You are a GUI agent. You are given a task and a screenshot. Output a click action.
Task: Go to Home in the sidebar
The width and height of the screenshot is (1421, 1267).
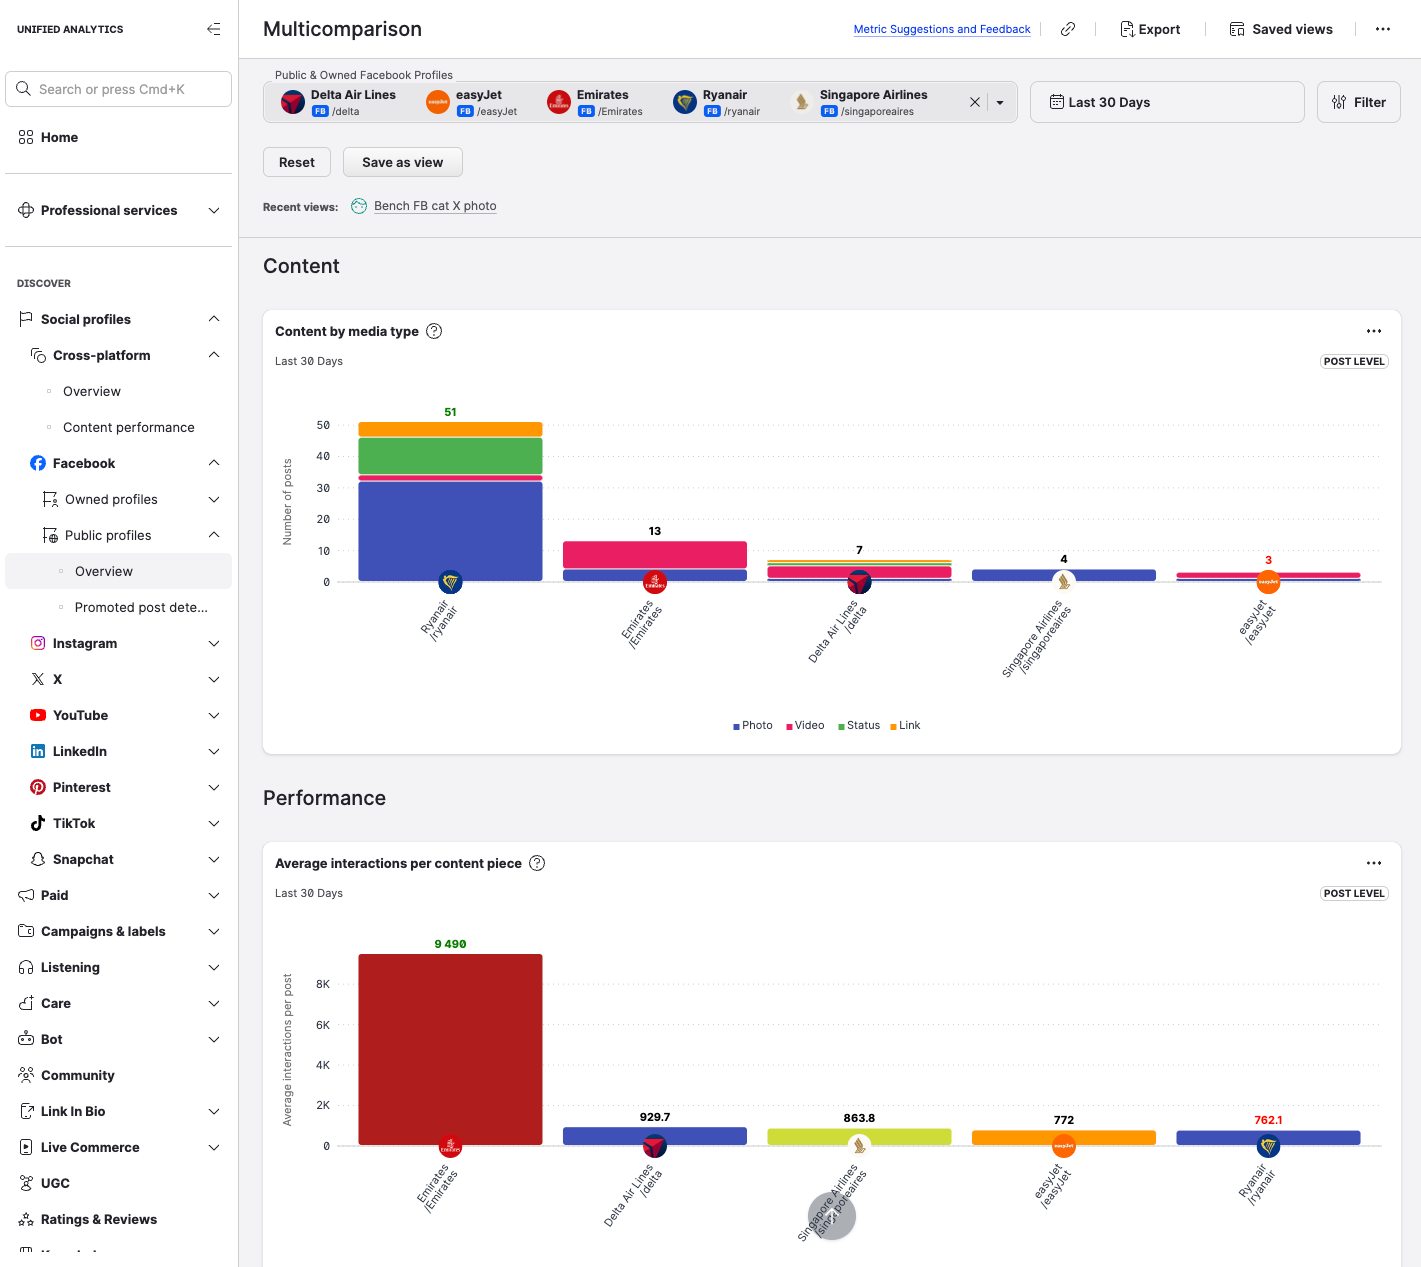(x=59, y=137)
